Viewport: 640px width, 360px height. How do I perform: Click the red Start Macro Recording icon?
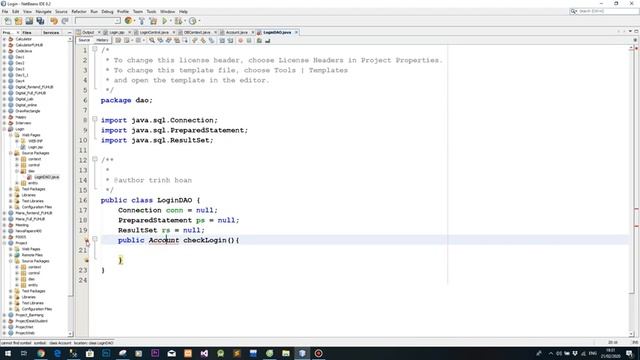click(240, 40)
